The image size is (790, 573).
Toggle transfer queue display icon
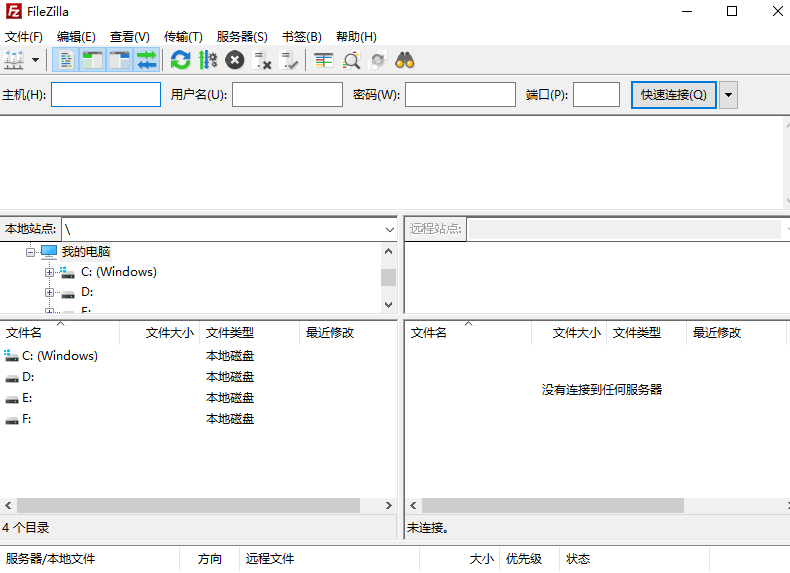point(147,60)
